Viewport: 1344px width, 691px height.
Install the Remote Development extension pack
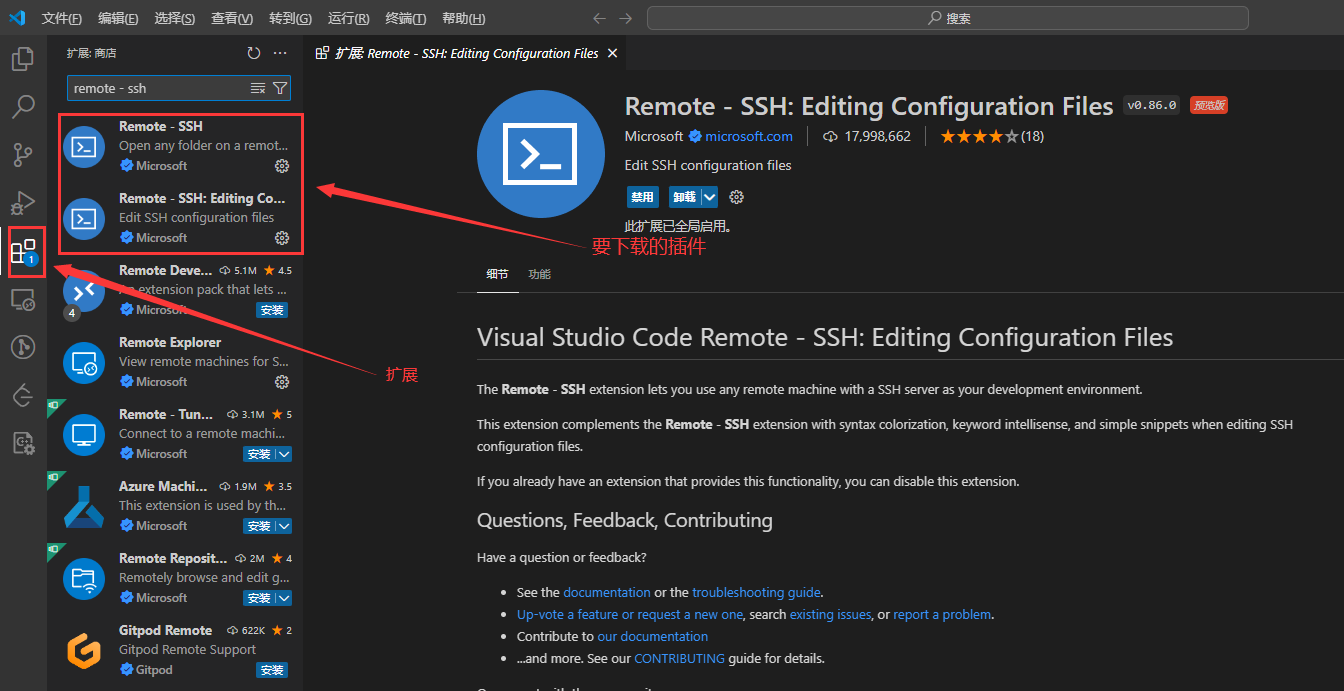tap(272, 310)
